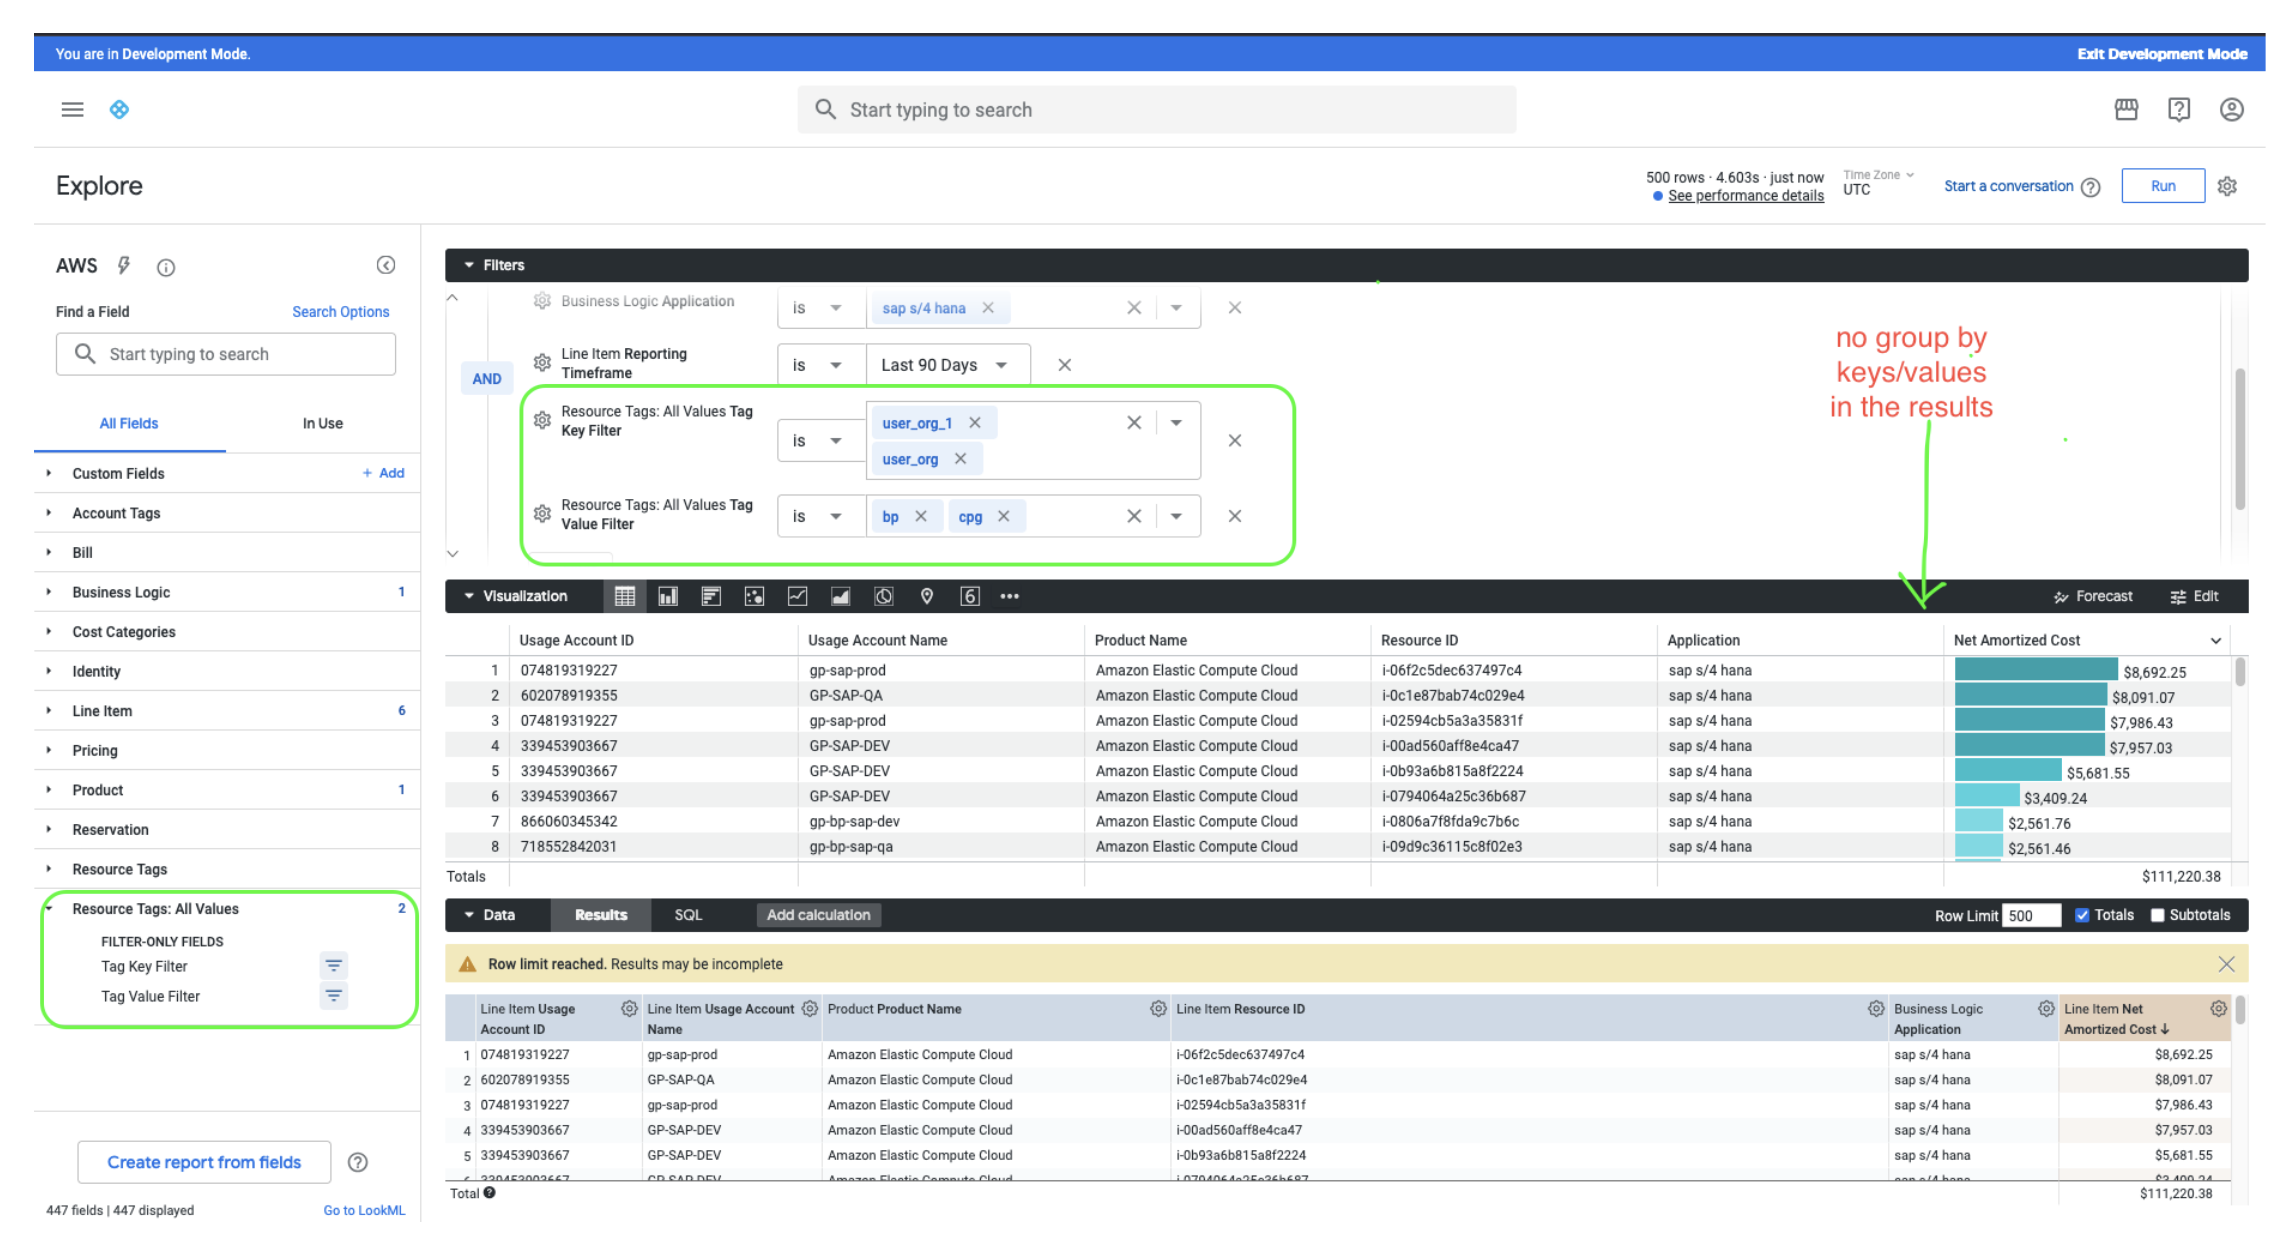Collapse the Filters section
This screenshot has height=1244, width=2288.
point(469,265)
